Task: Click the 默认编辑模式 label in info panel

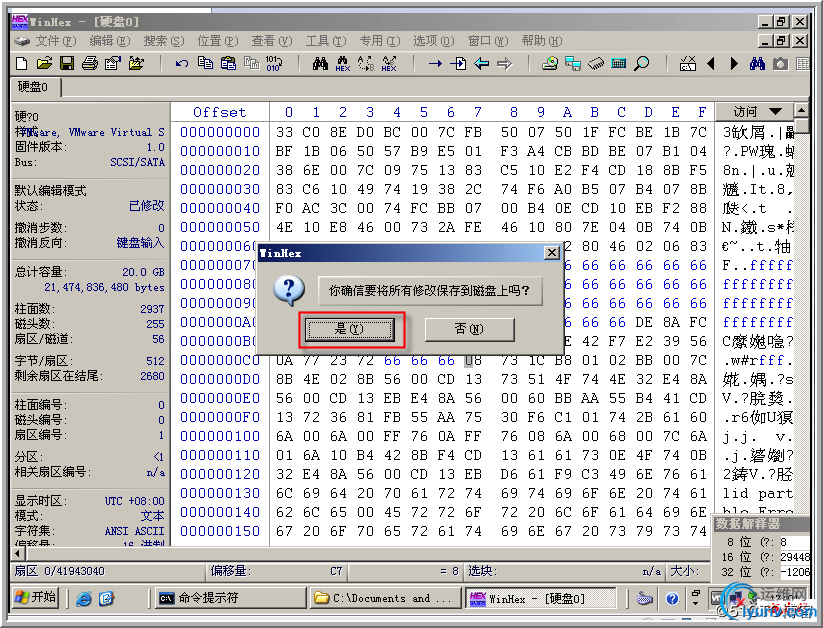Action: tap(50, 190)
